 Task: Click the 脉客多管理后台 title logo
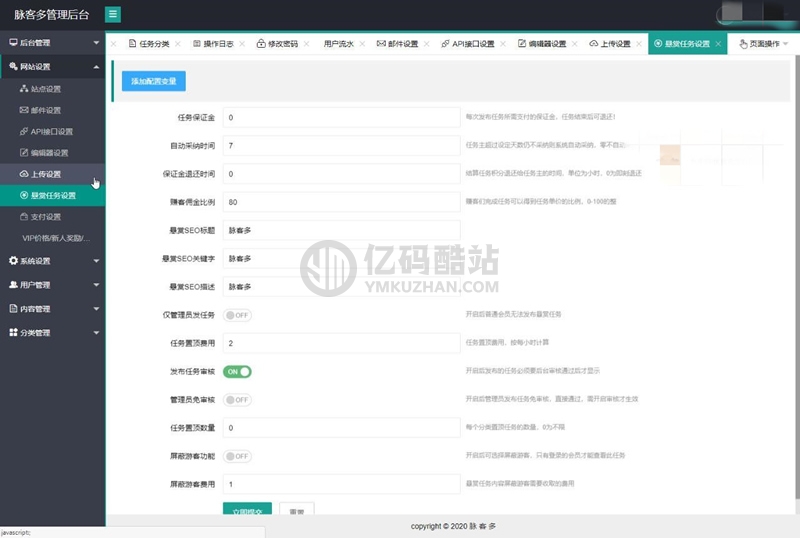coord(52,15)
